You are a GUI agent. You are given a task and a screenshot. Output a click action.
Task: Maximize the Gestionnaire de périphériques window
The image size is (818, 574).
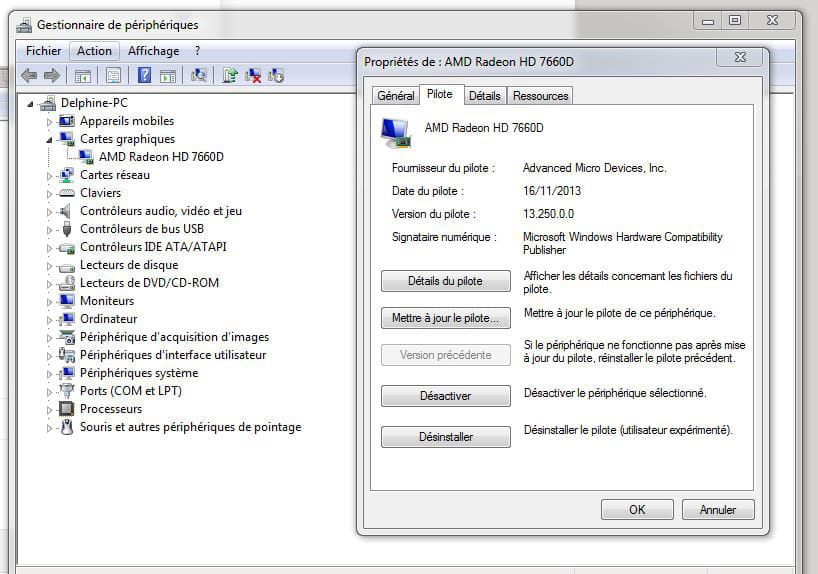[735, 20]
